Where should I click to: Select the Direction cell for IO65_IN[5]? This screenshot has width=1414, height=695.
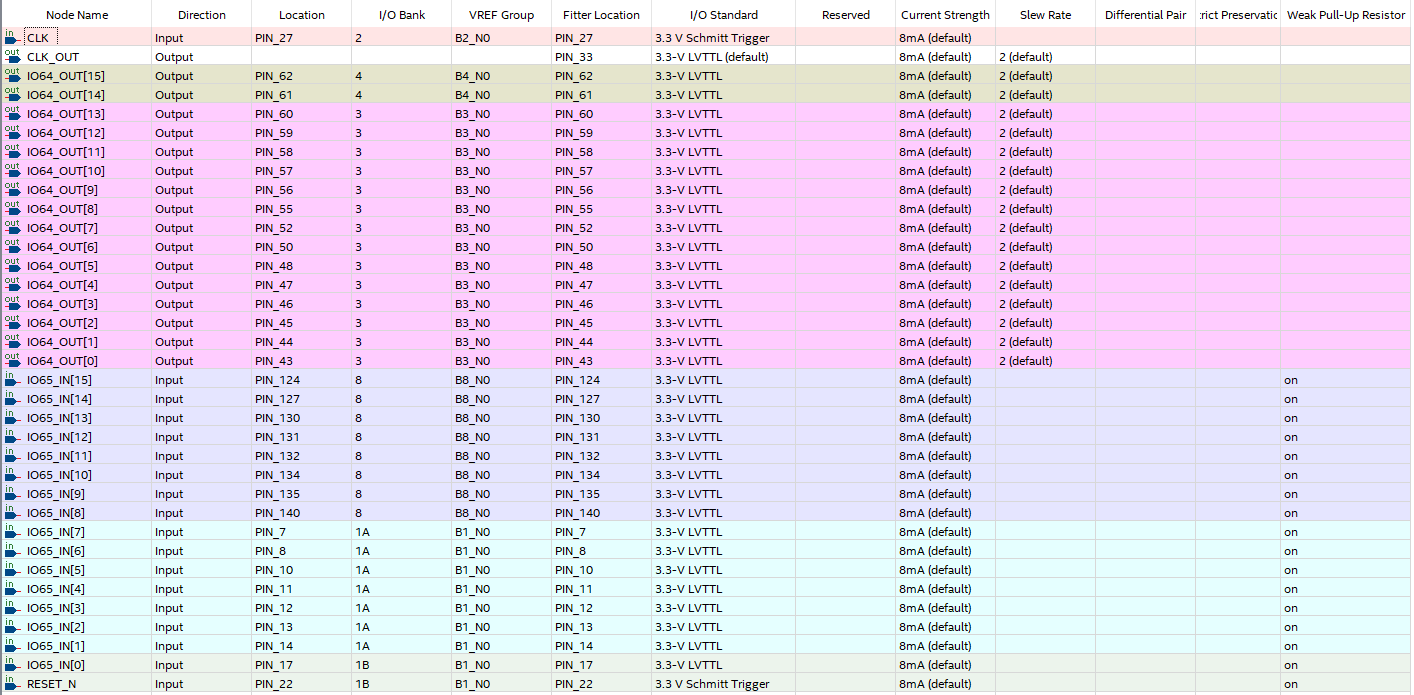(x=202, y=569)
